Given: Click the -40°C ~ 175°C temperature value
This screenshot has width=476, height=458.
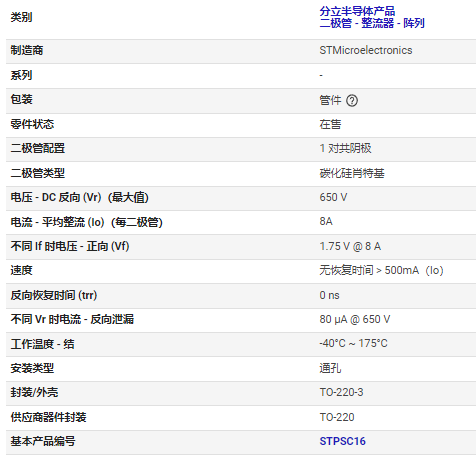Looking at the screenshot, I should click(353, 343).
